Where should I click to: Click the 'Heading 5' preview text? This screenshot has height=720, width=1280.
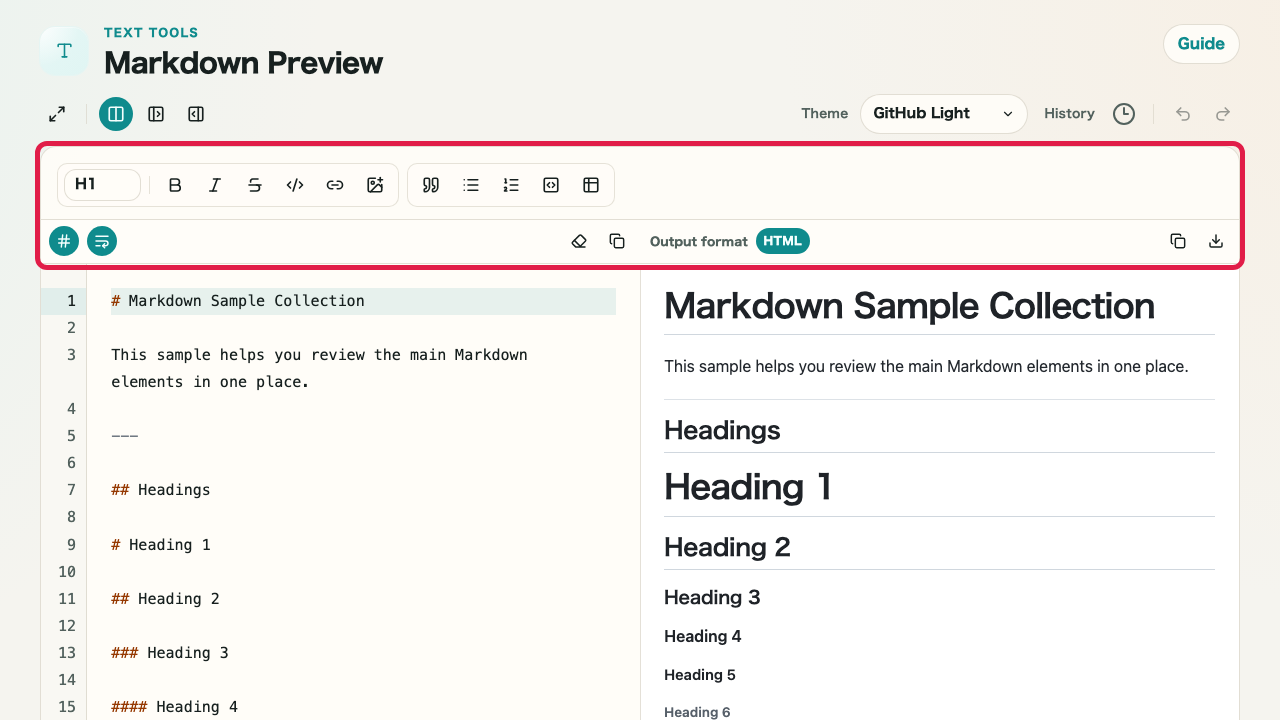[x=700, y=675]
